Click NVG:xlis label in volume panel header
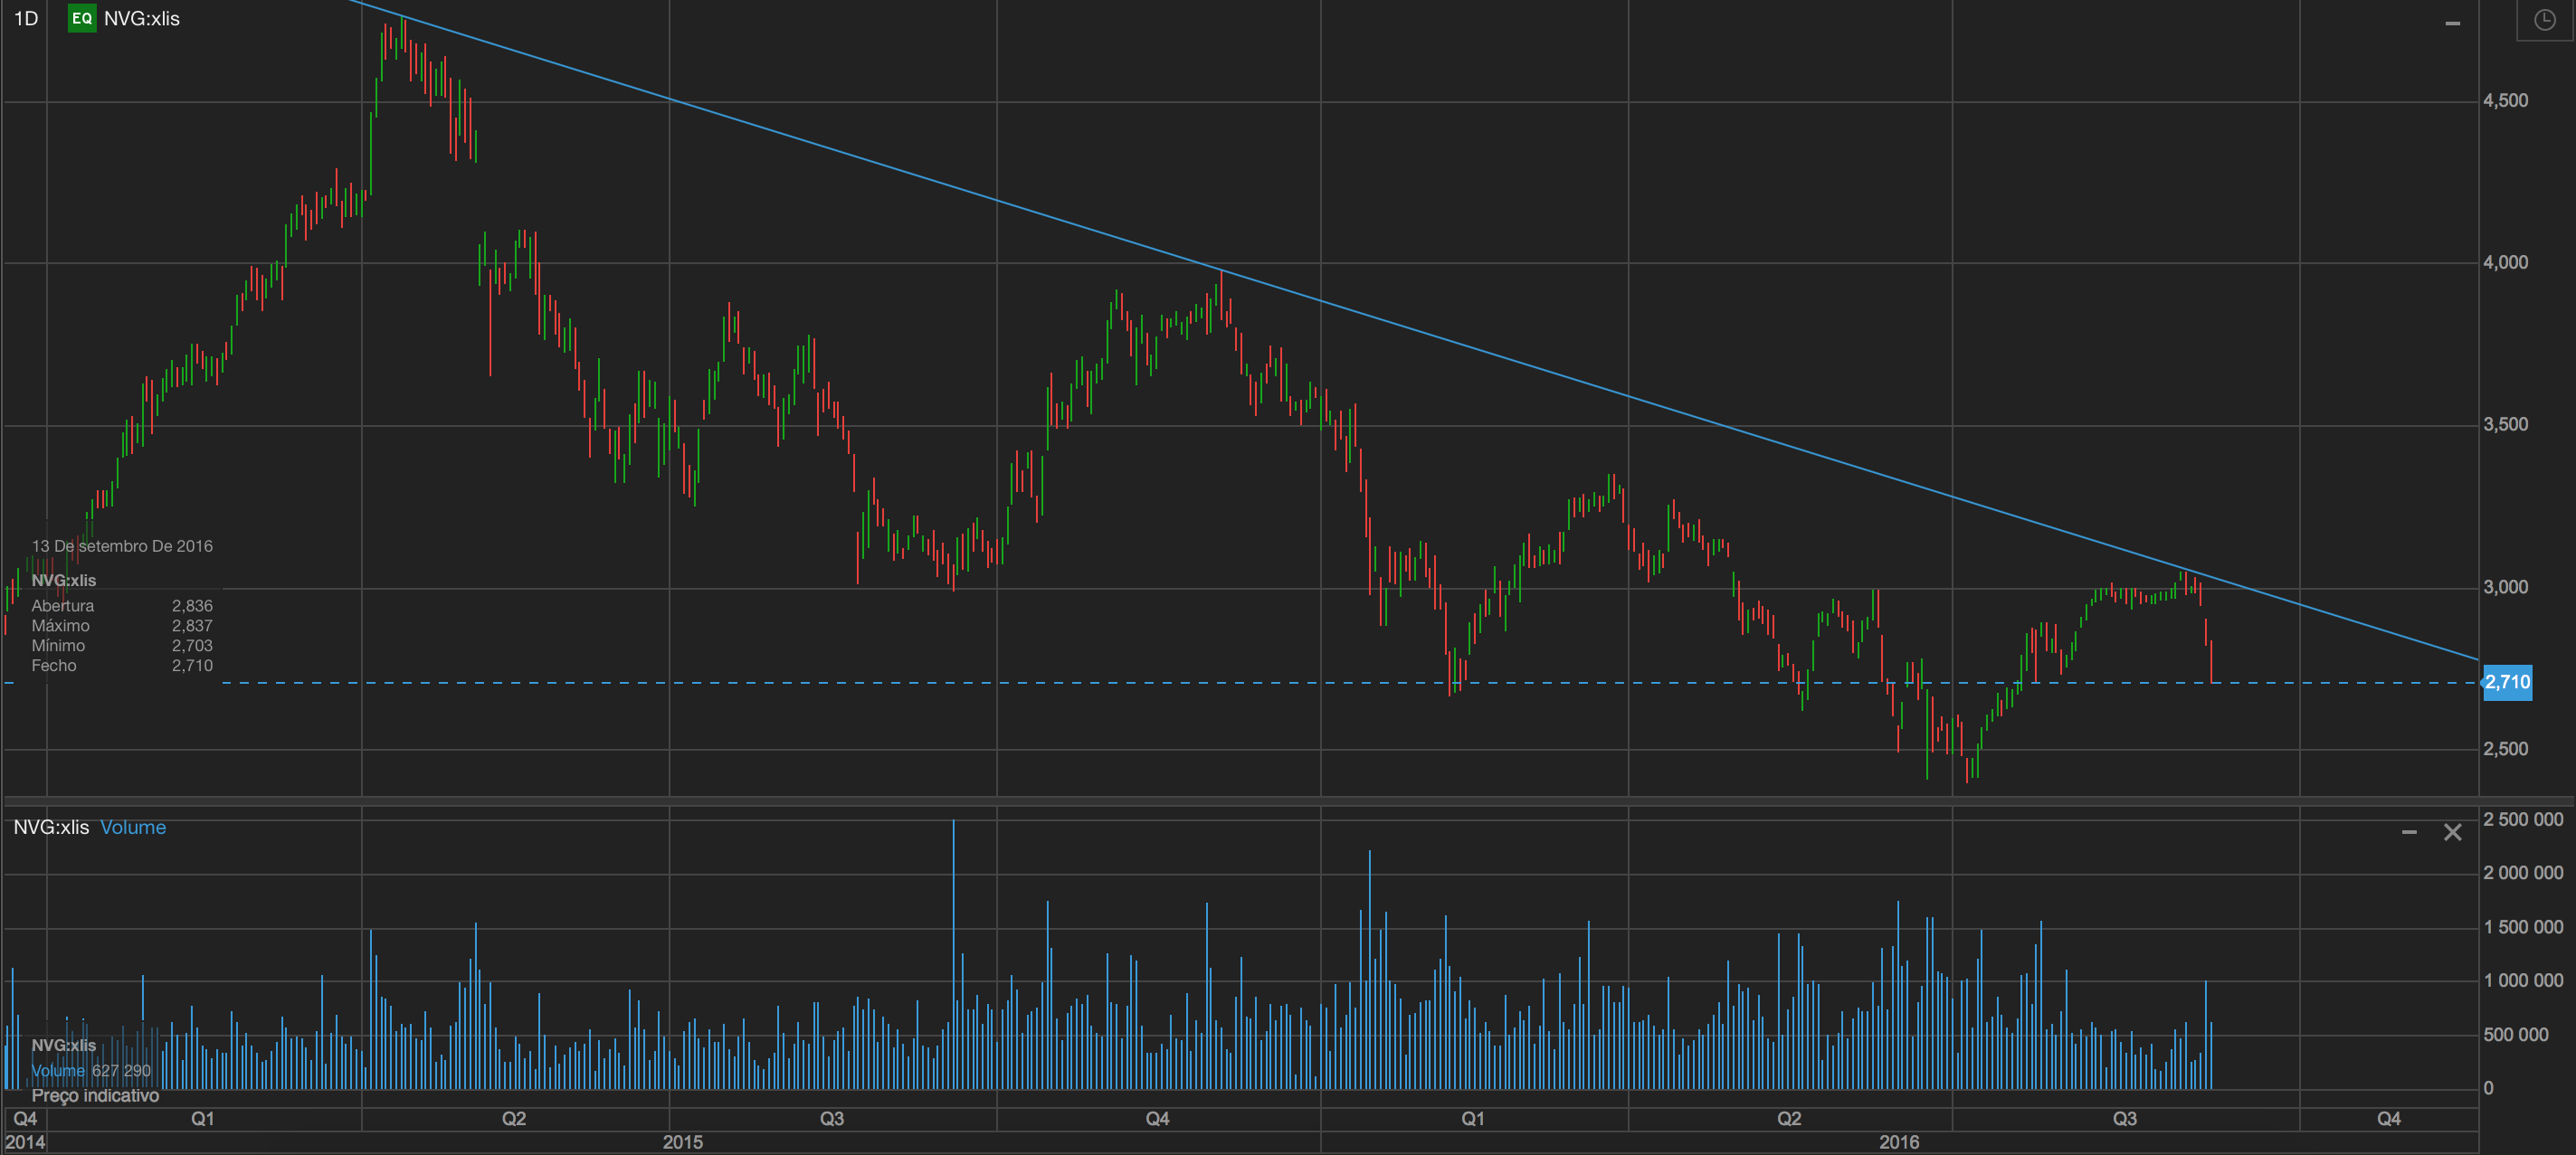 tap(51, 827)
